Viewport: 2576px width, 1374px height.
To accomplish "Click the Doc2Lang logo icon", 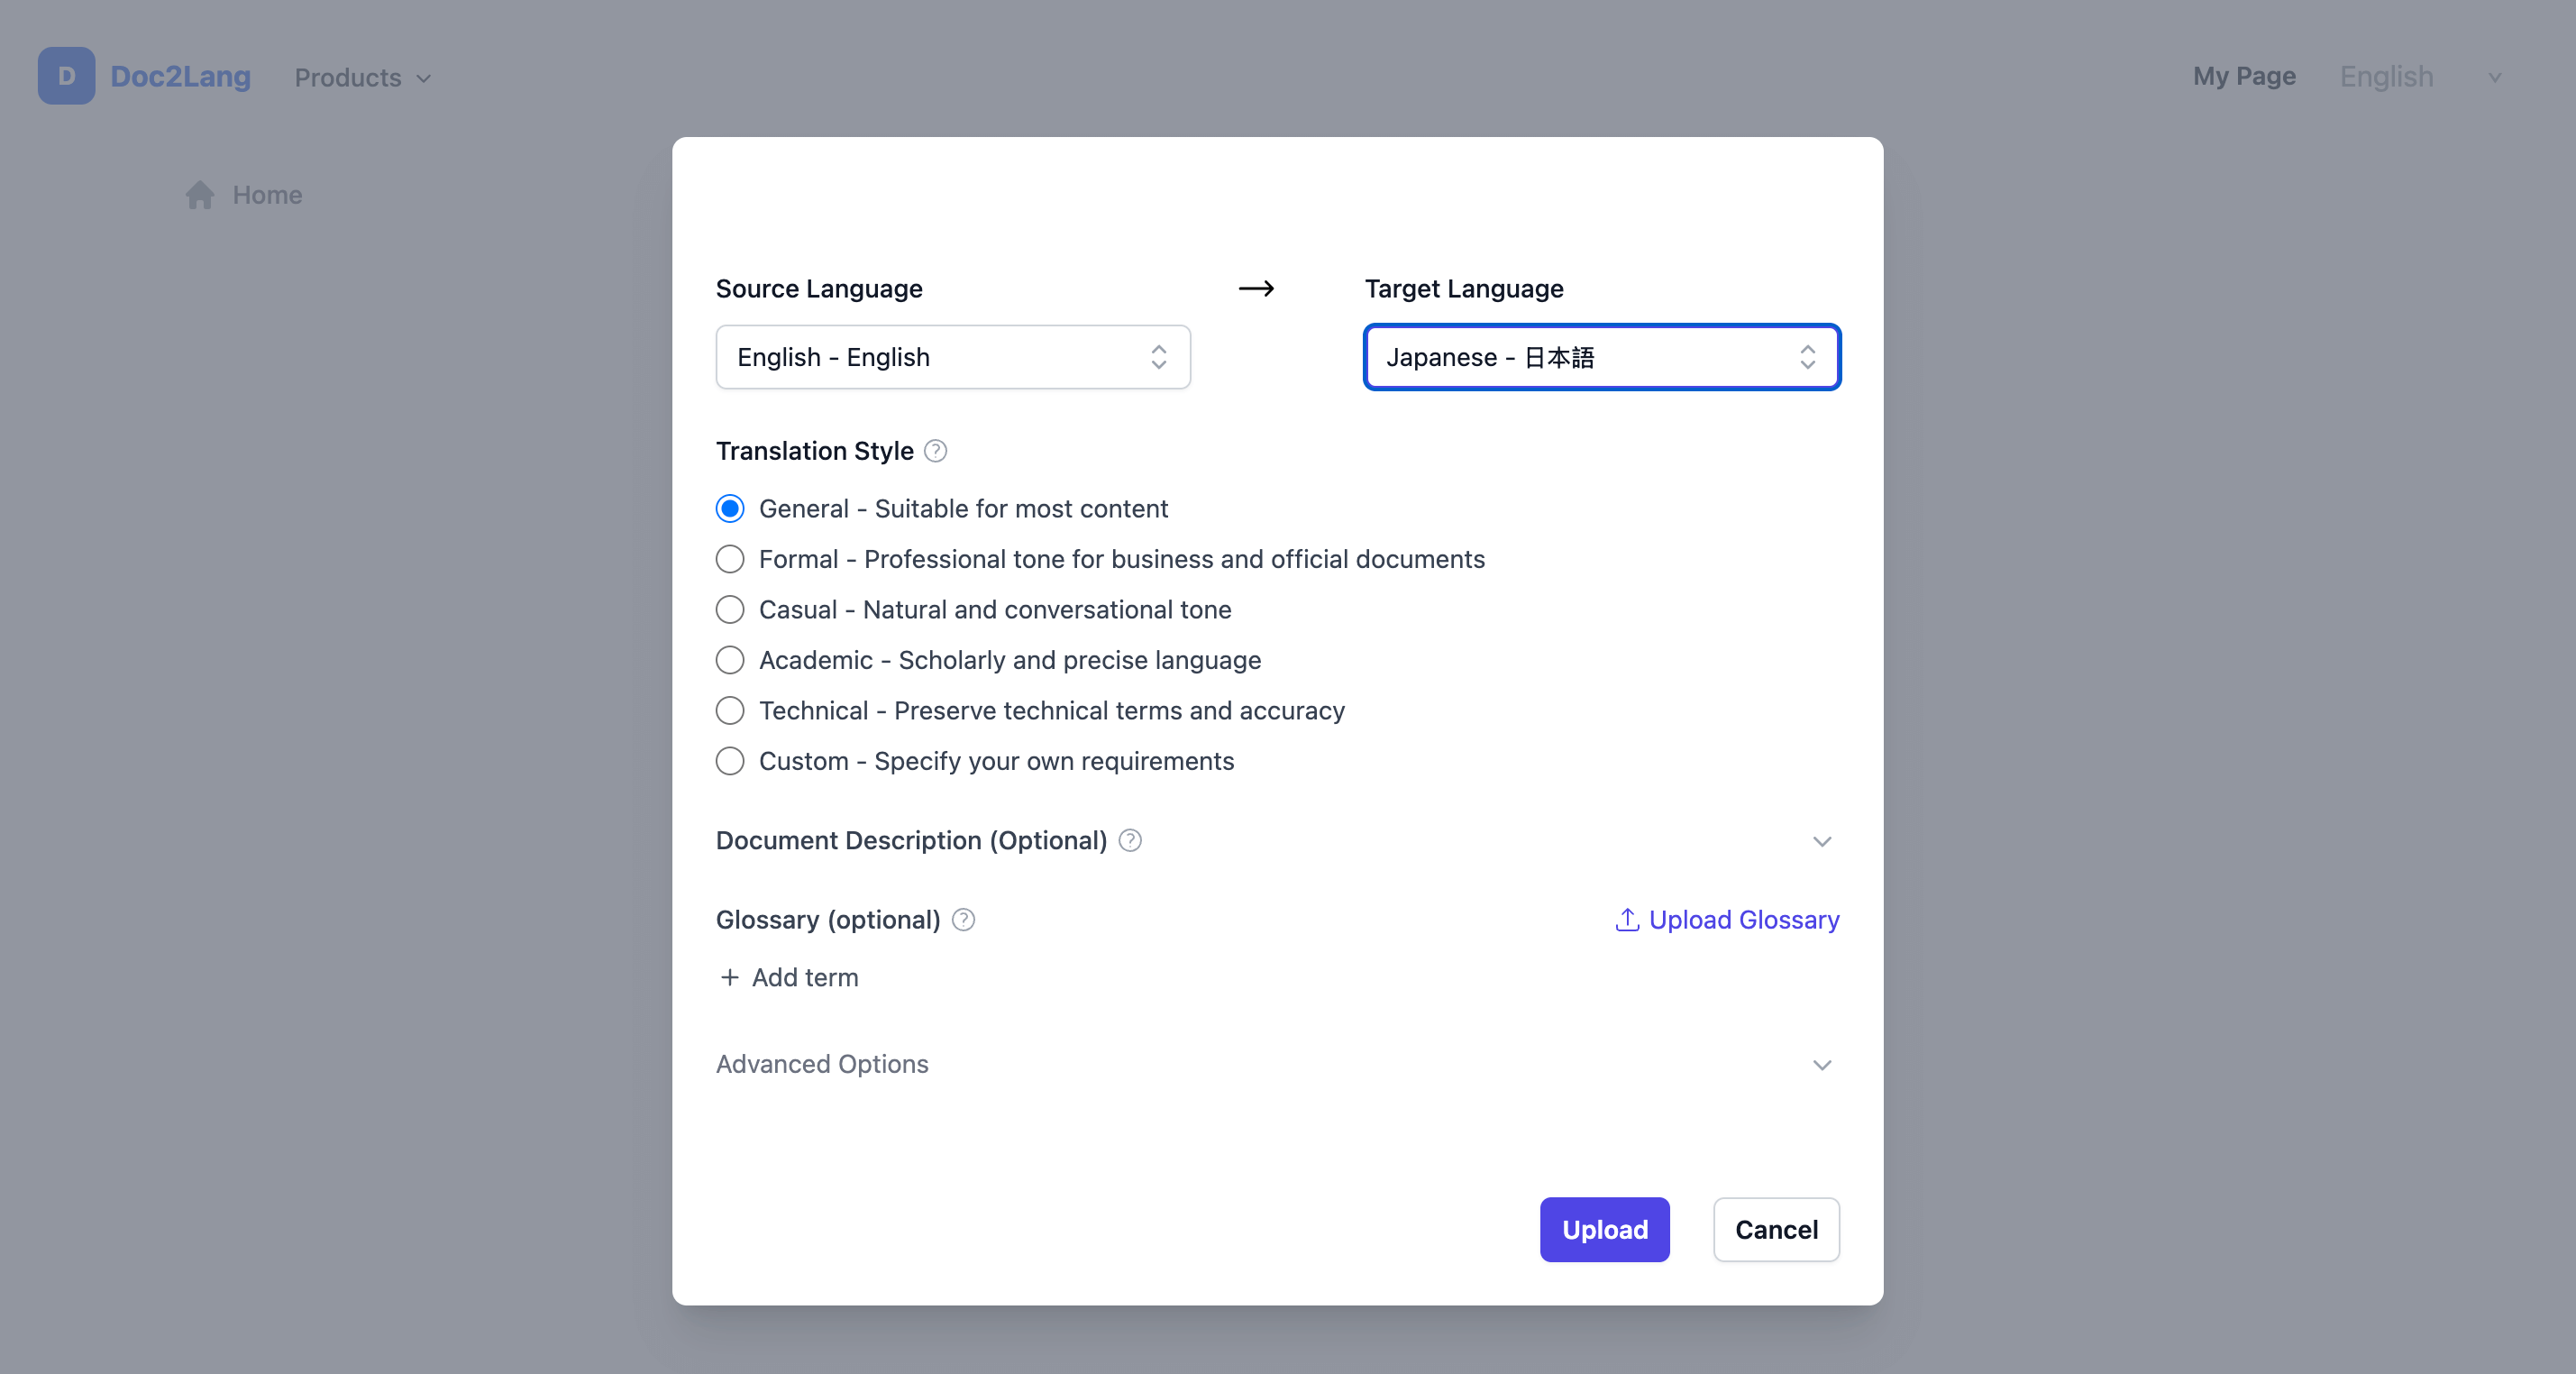I will [66, 76].
